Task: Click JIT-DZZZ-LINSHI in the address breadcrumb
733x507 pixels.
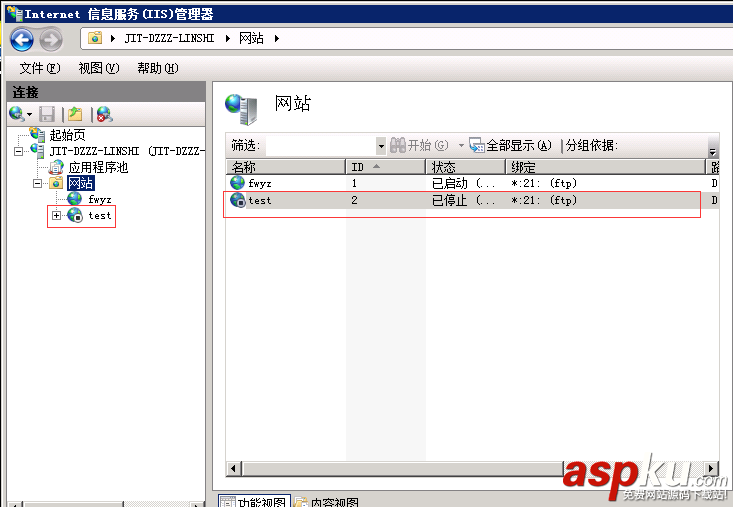Action: click(x=169, y=38)
